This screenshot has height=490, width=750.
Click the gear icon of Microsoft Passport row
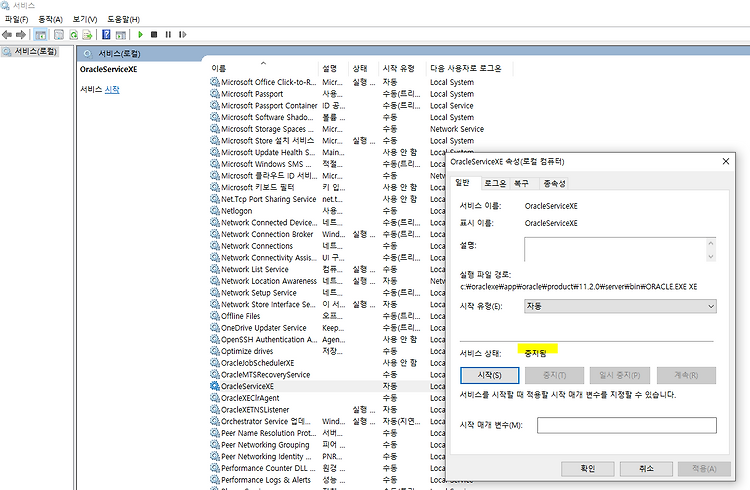click(214, 94)
